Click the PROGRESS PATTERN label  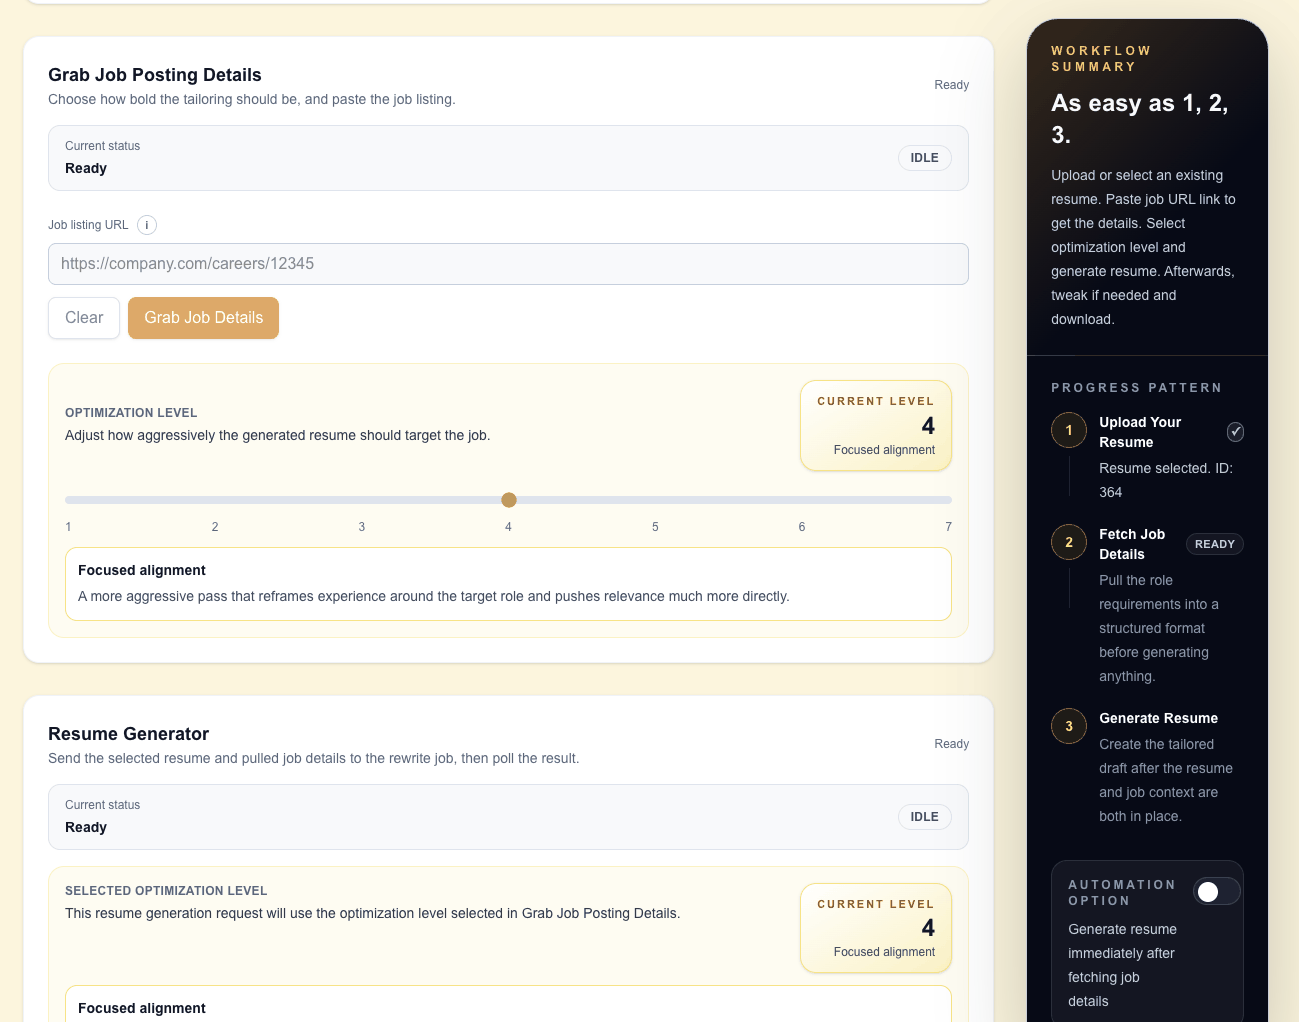coord(1136,388)
